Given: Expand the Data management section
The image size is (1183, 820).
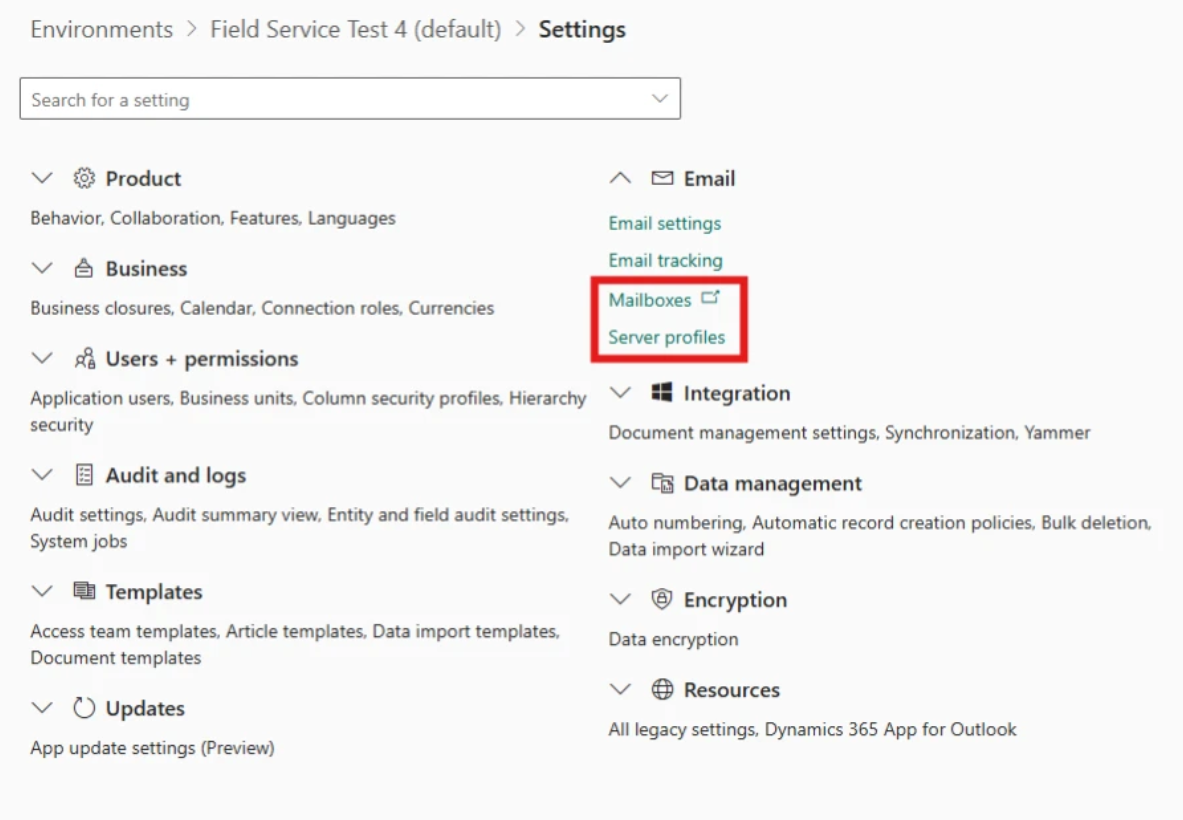Looking at the screenshot, I should [x=619, y=483].
